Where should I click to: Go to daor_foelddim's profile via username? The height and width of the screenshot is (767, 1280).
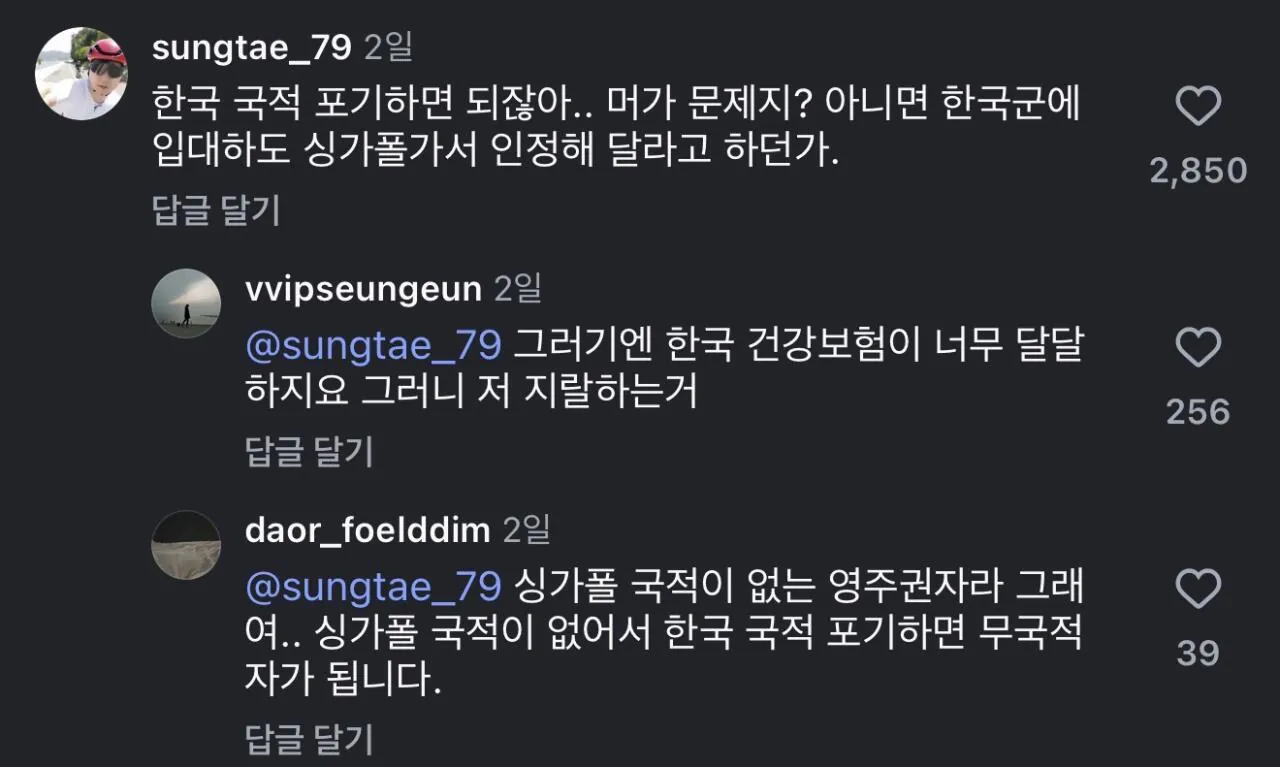click(367, 530)
